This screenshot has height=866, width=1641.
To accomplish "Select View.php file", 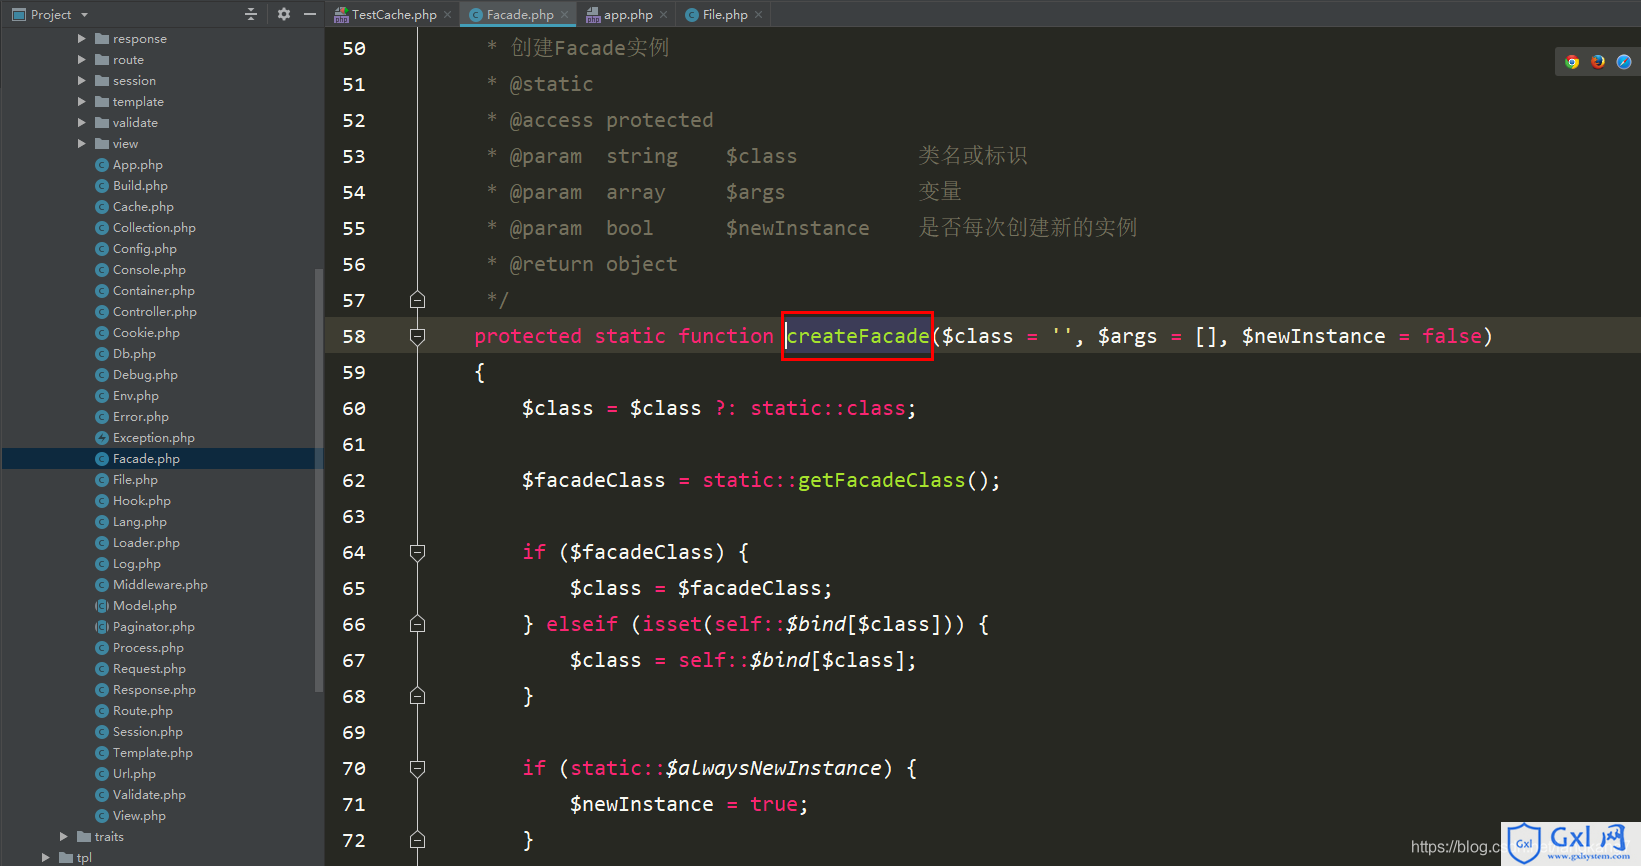I will [139, 816].
